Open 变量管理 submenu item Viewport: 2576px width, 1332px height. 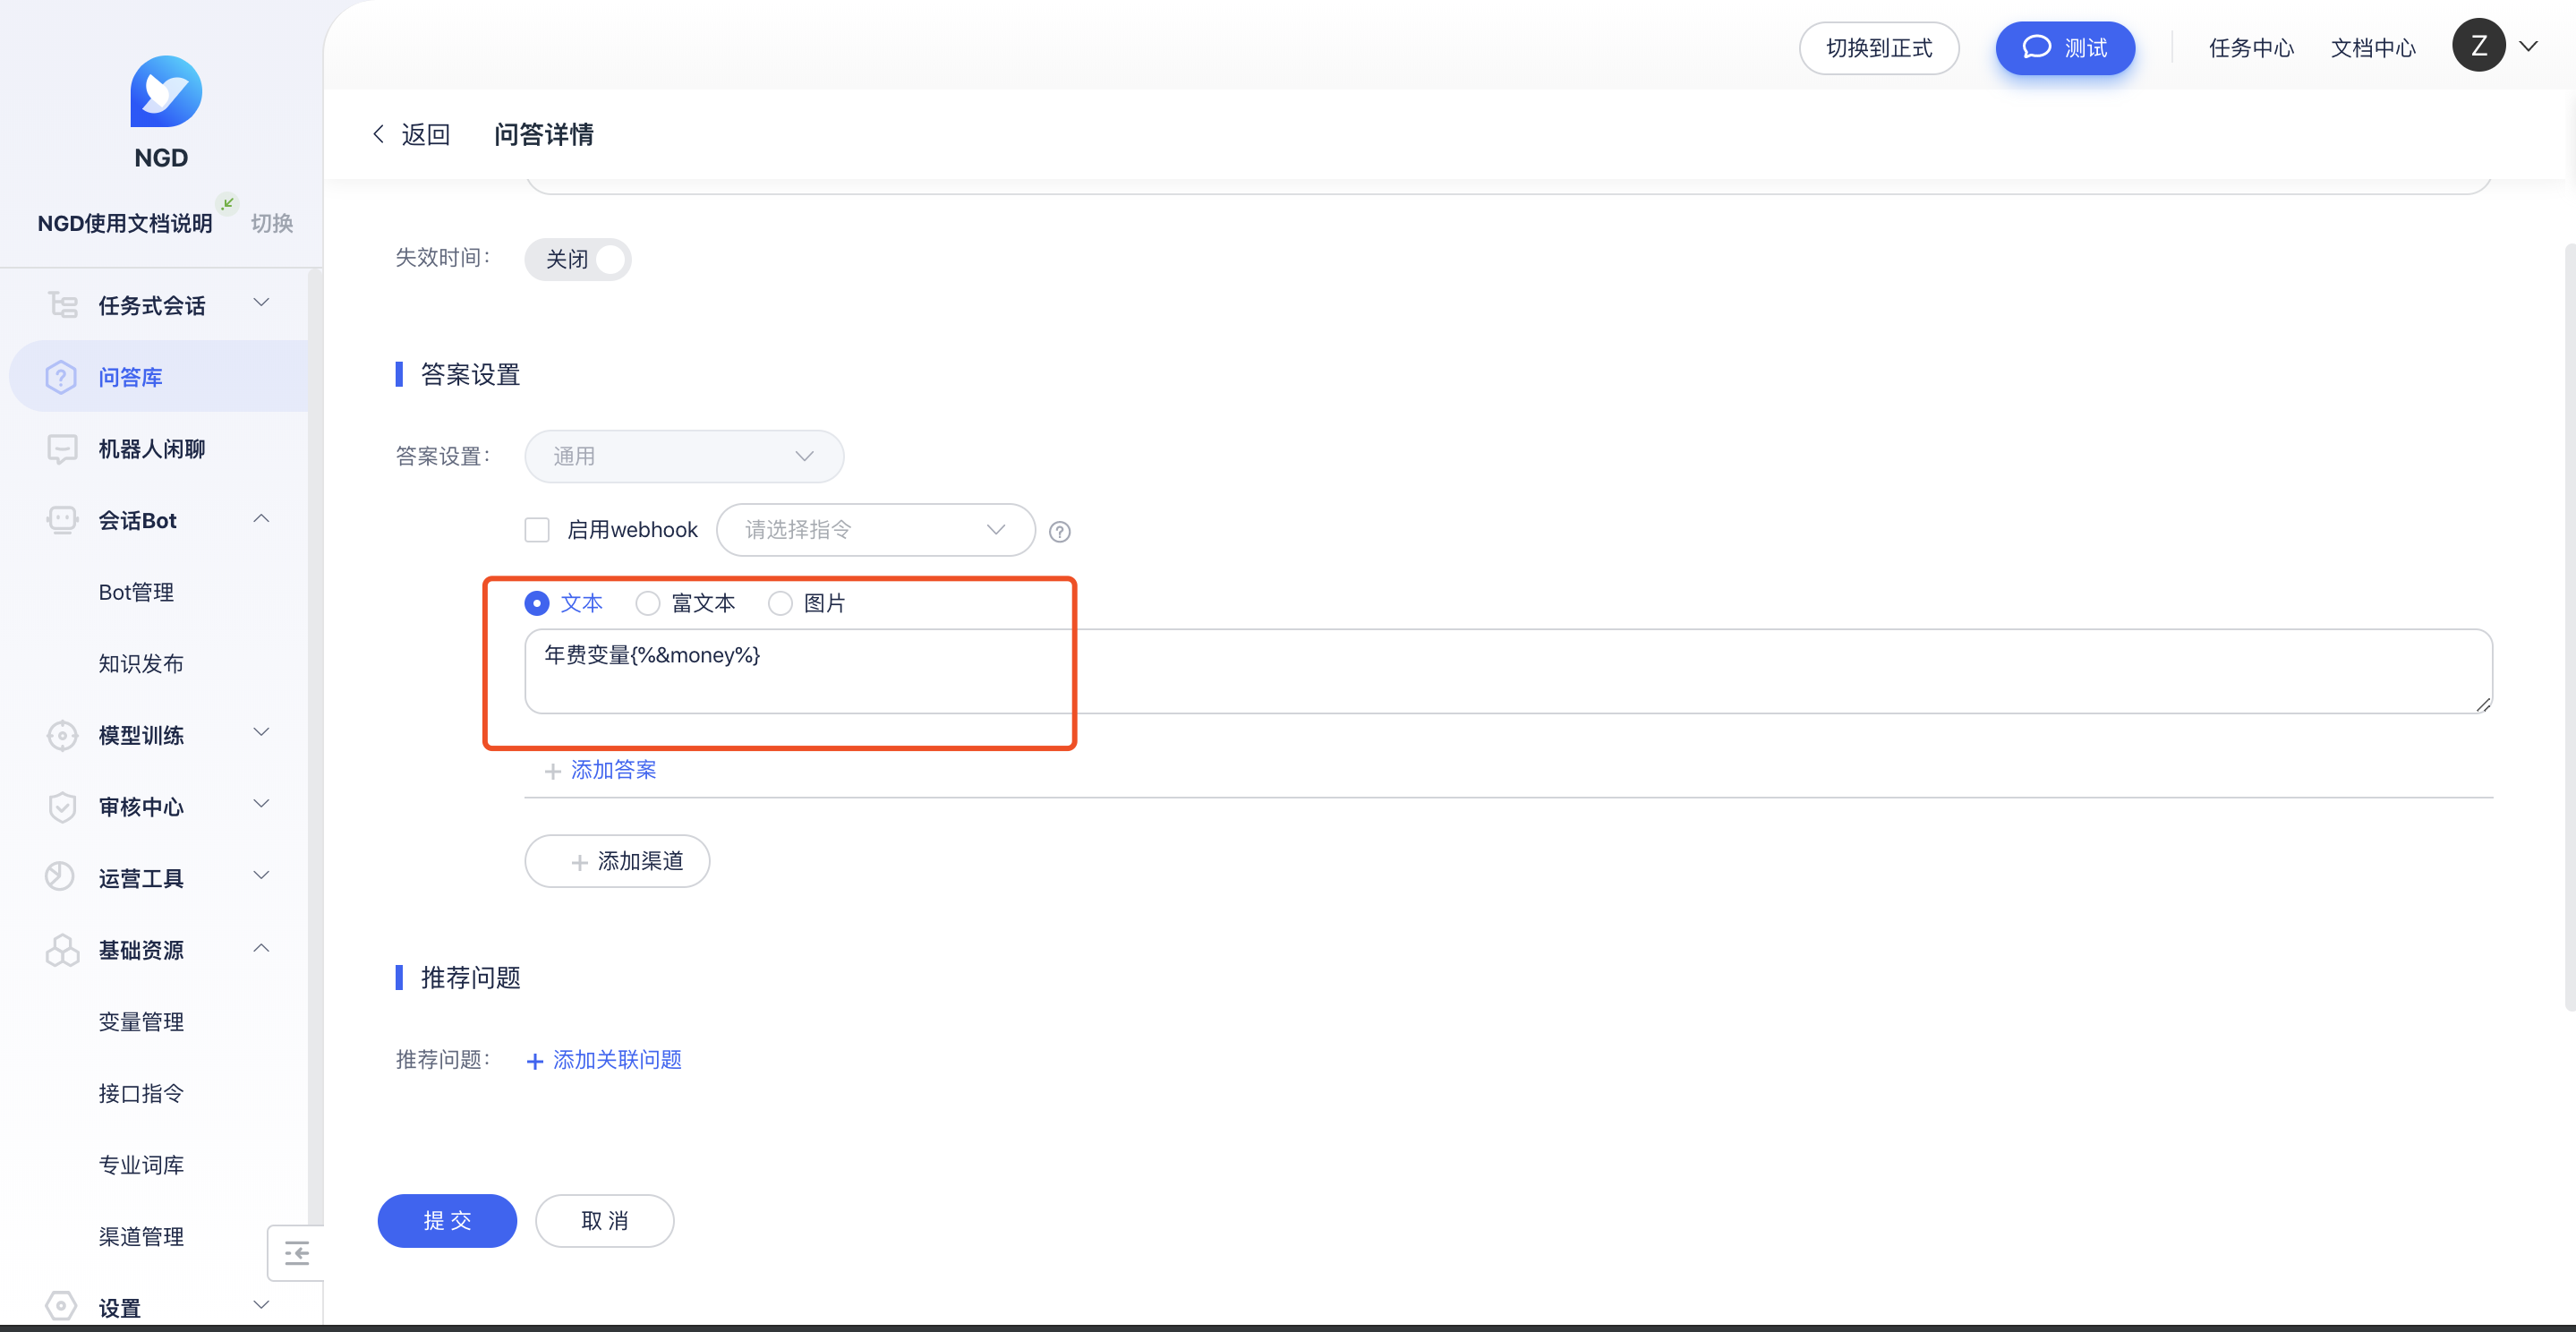141,1022
